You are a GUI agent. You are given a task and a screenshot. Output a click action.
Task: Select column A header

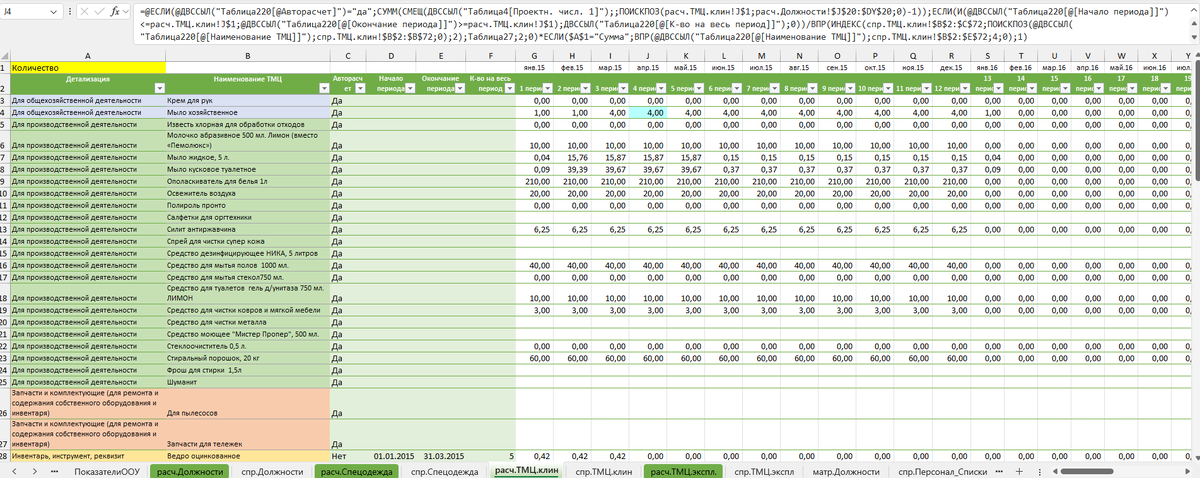[x=87, y=56]
